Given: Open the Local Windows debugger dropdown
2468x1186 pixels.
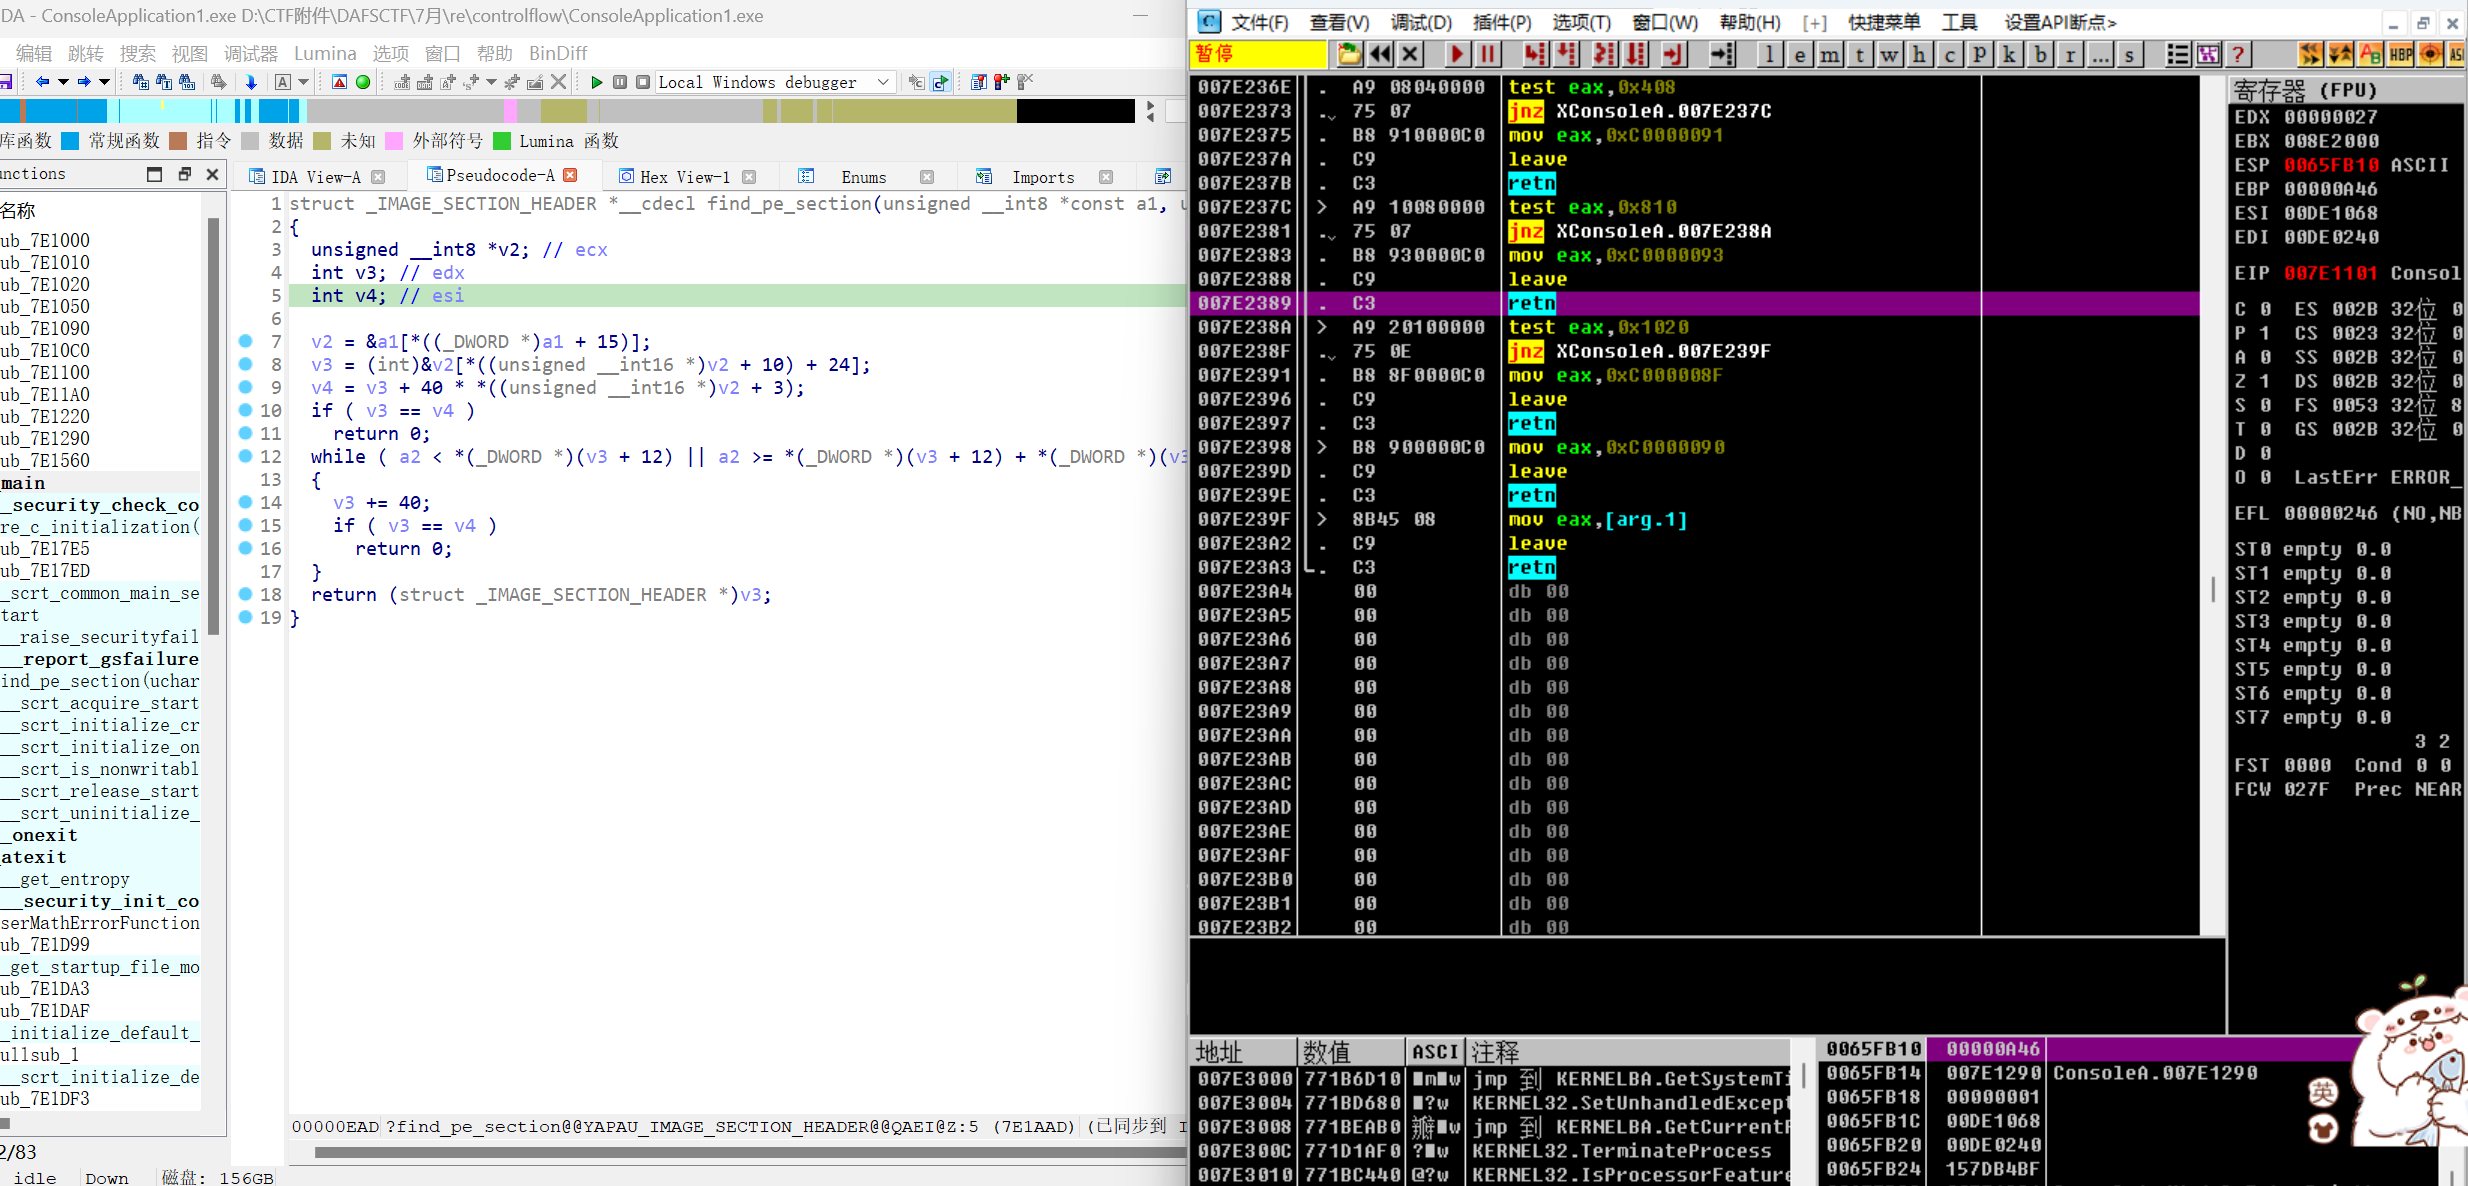Looking at the screenshot, I should 883,82.
